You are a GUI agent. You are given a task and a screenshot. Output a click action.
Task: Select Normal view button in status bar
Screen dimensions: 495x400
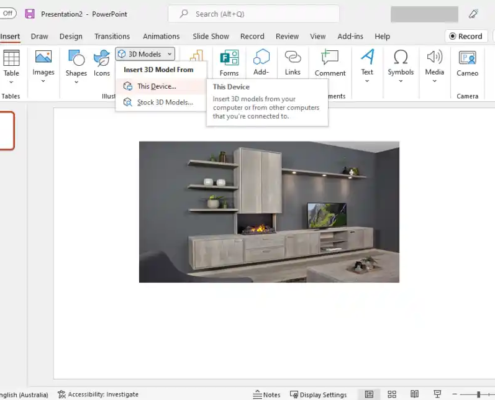(x=369, y=394)
